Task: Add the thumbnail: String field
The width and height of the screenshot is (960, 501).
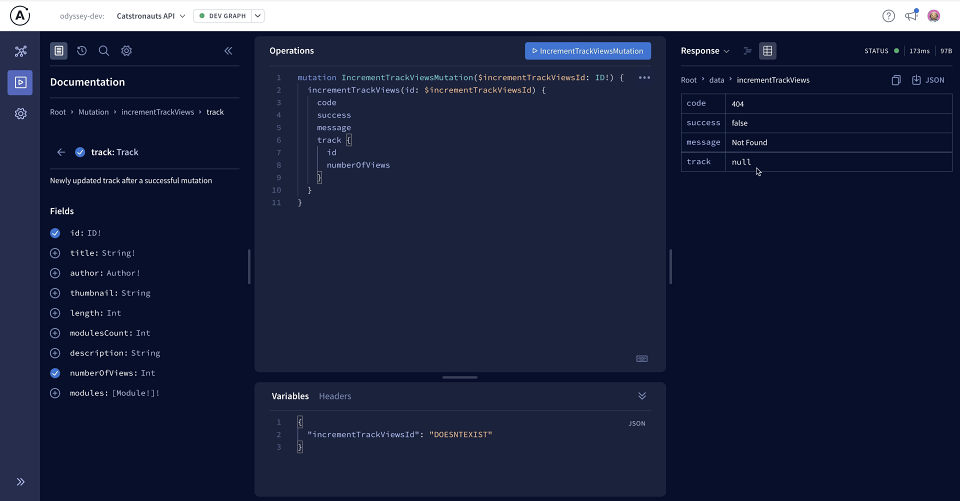Action: [x=55, y=293]
